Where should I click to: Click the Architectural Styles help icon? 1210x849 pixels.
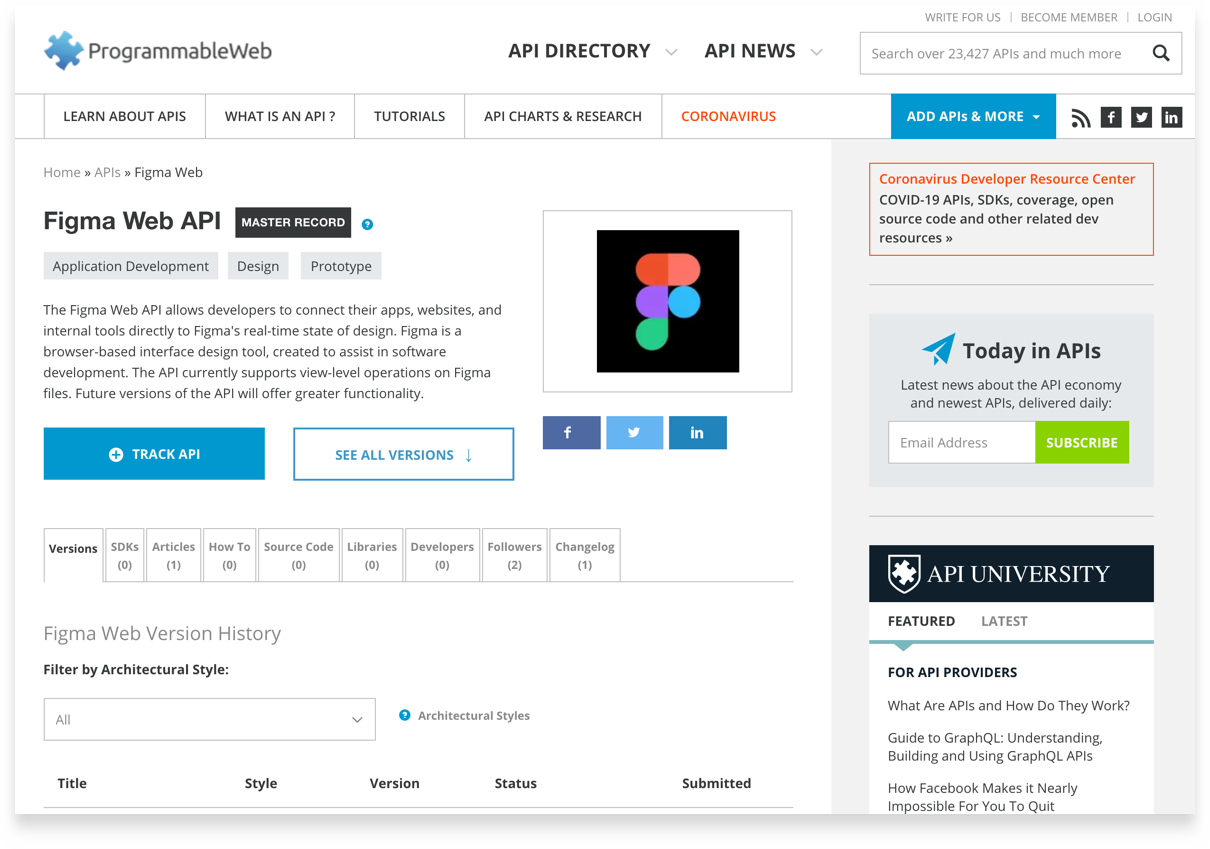(405, 715)
